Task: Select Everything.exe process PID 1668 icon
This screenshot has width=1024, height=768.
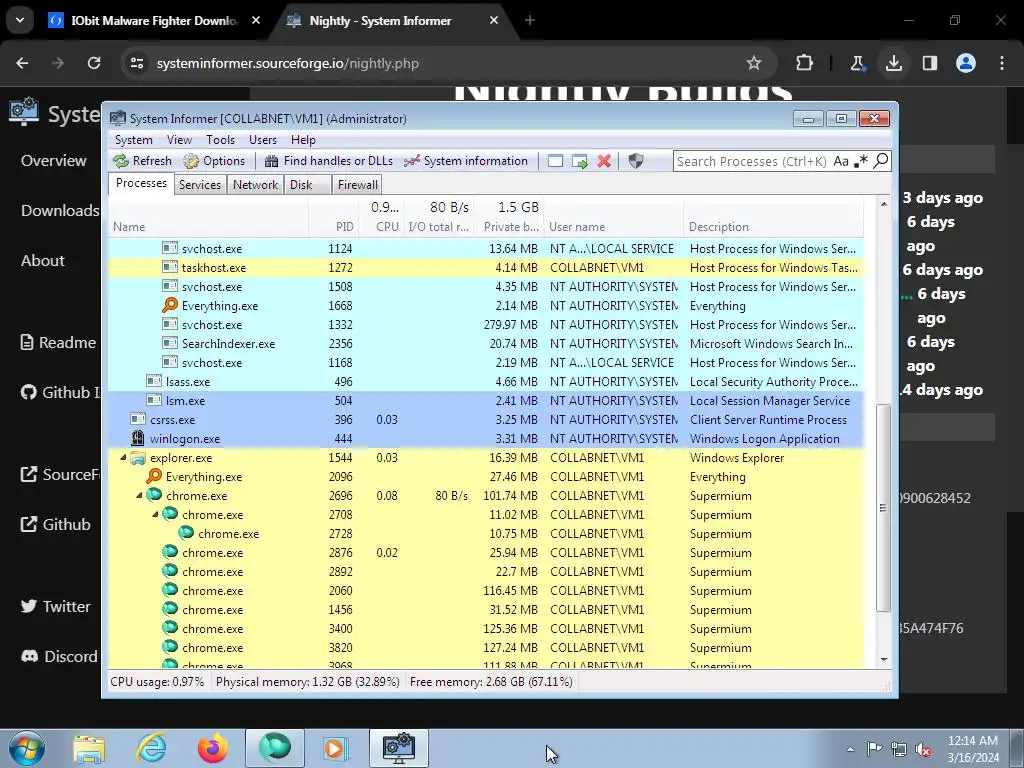Action: tap(170, 305)
